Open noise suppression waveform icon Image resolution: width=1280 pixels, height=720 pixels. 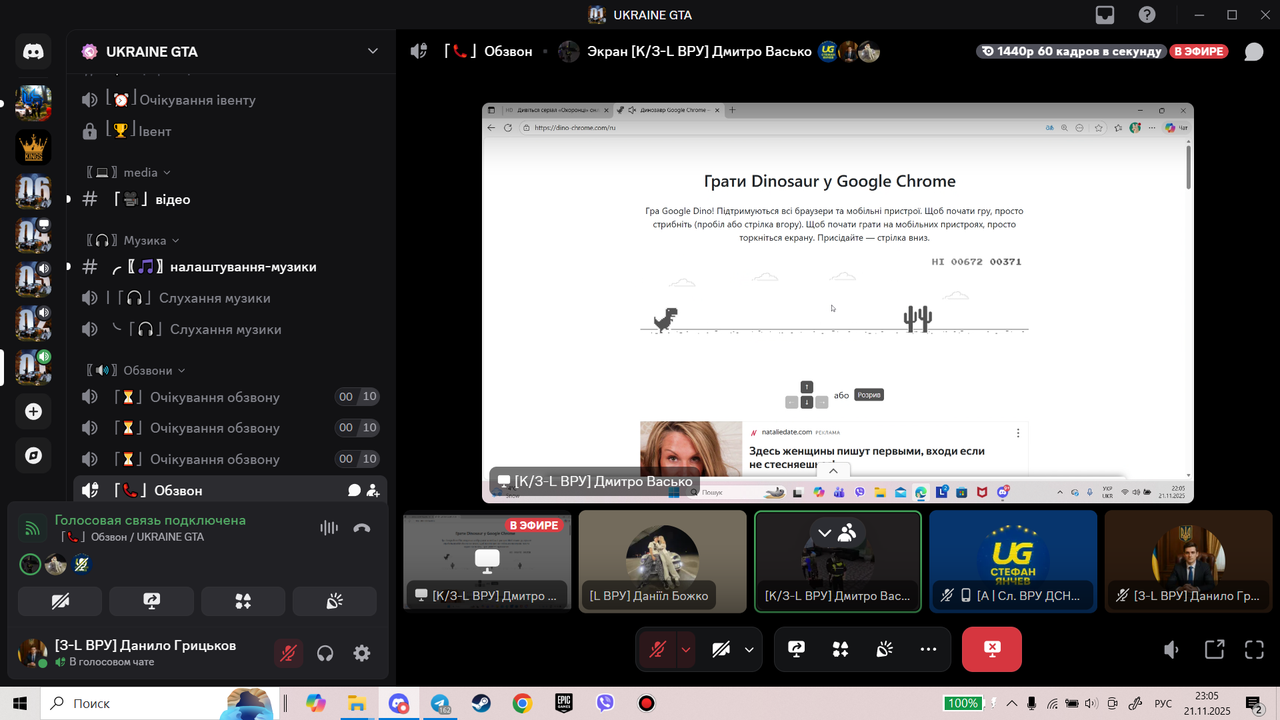[328, 528]
